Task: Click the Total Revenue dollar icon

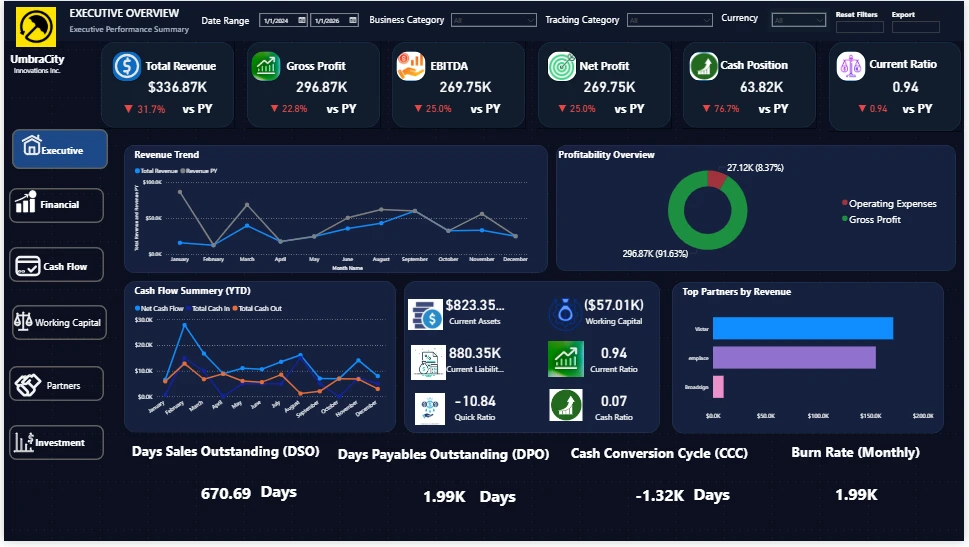Action: point(127,66)
